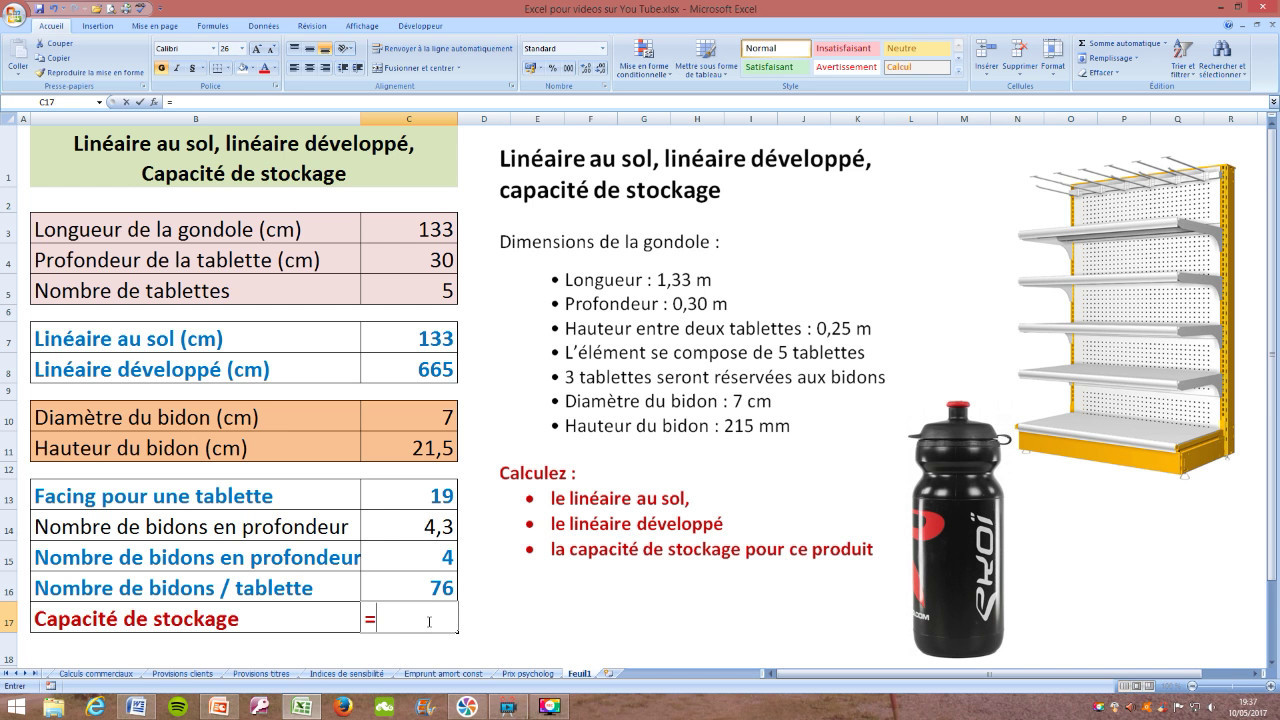Apply accounting number format
The image size is (1280, 720).
(x=532, y=68)
